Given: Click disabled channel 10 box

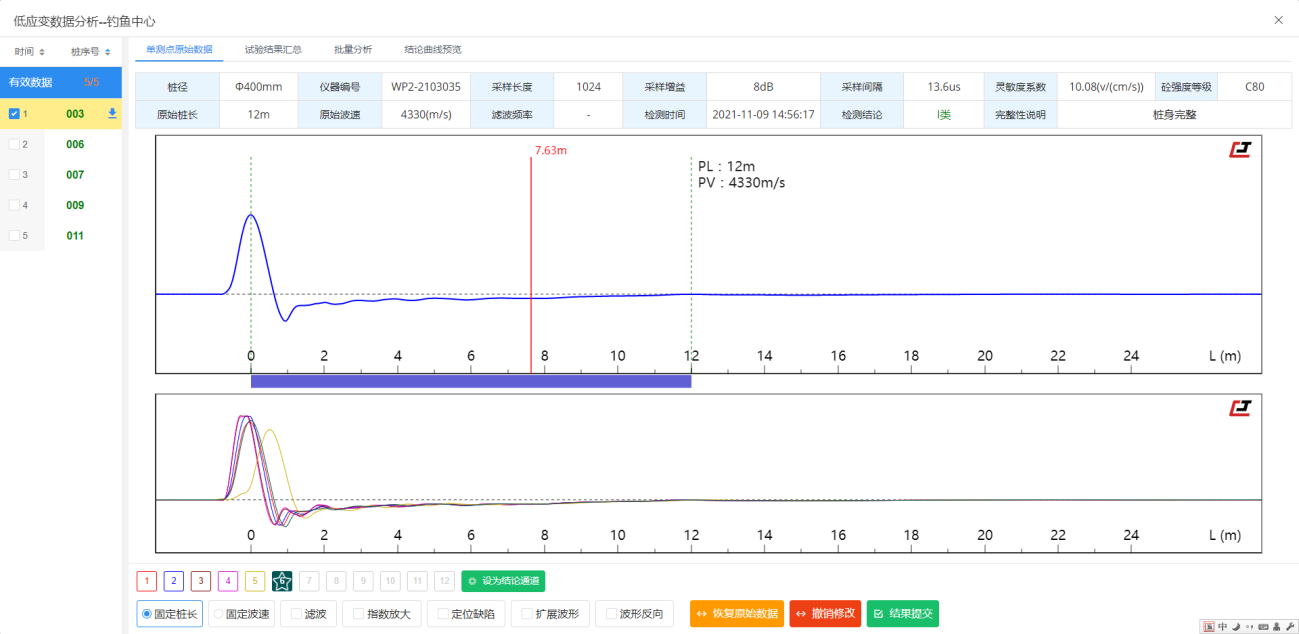Looking at the screenshot, I should point(390,581).
